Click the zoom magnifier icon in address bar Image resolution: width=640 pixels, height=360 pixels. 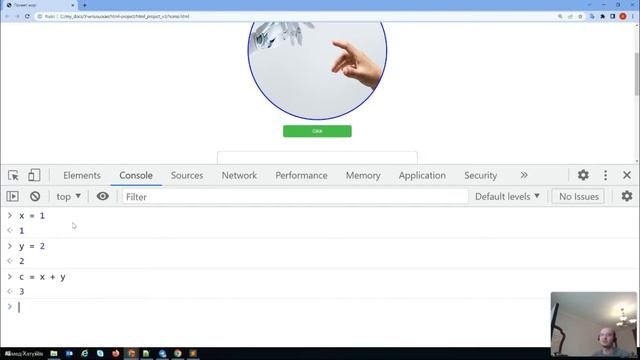coord(560,16)
